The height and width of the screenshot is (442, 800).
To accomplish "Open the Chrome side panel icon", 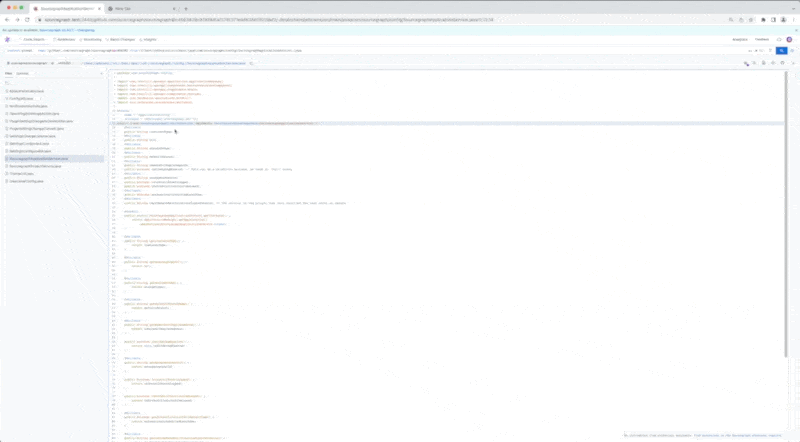I will (773, 20).
